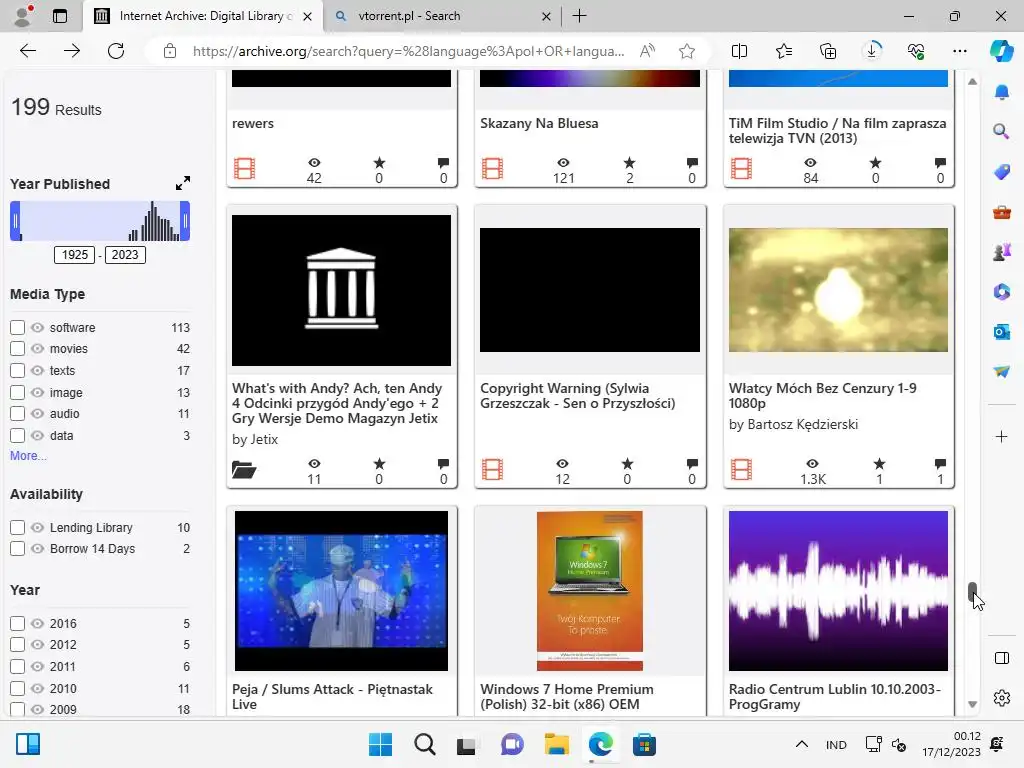Screen dimensions: 1024x768
Task: Click the 1925 start year field
Action: click(x=74, y=255)
